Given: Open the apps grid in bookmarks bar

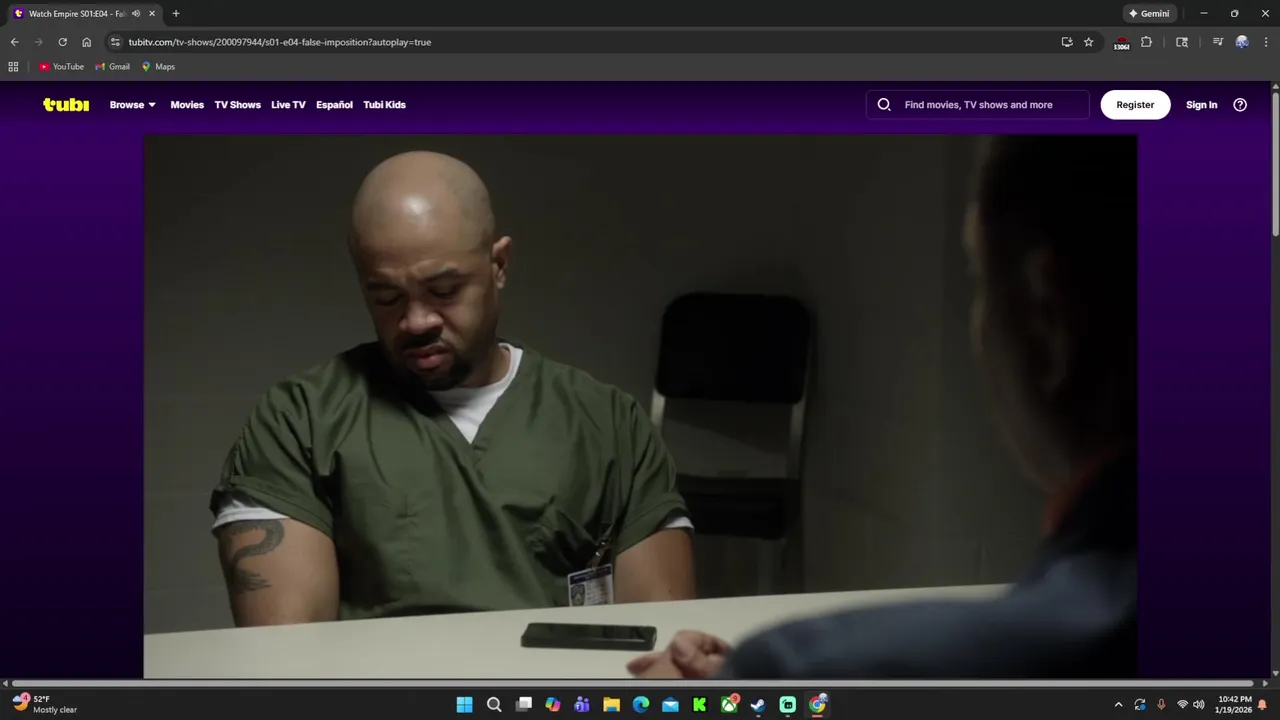Looking at the screenshot, I should pyautogui.click(x=13, y=67).
